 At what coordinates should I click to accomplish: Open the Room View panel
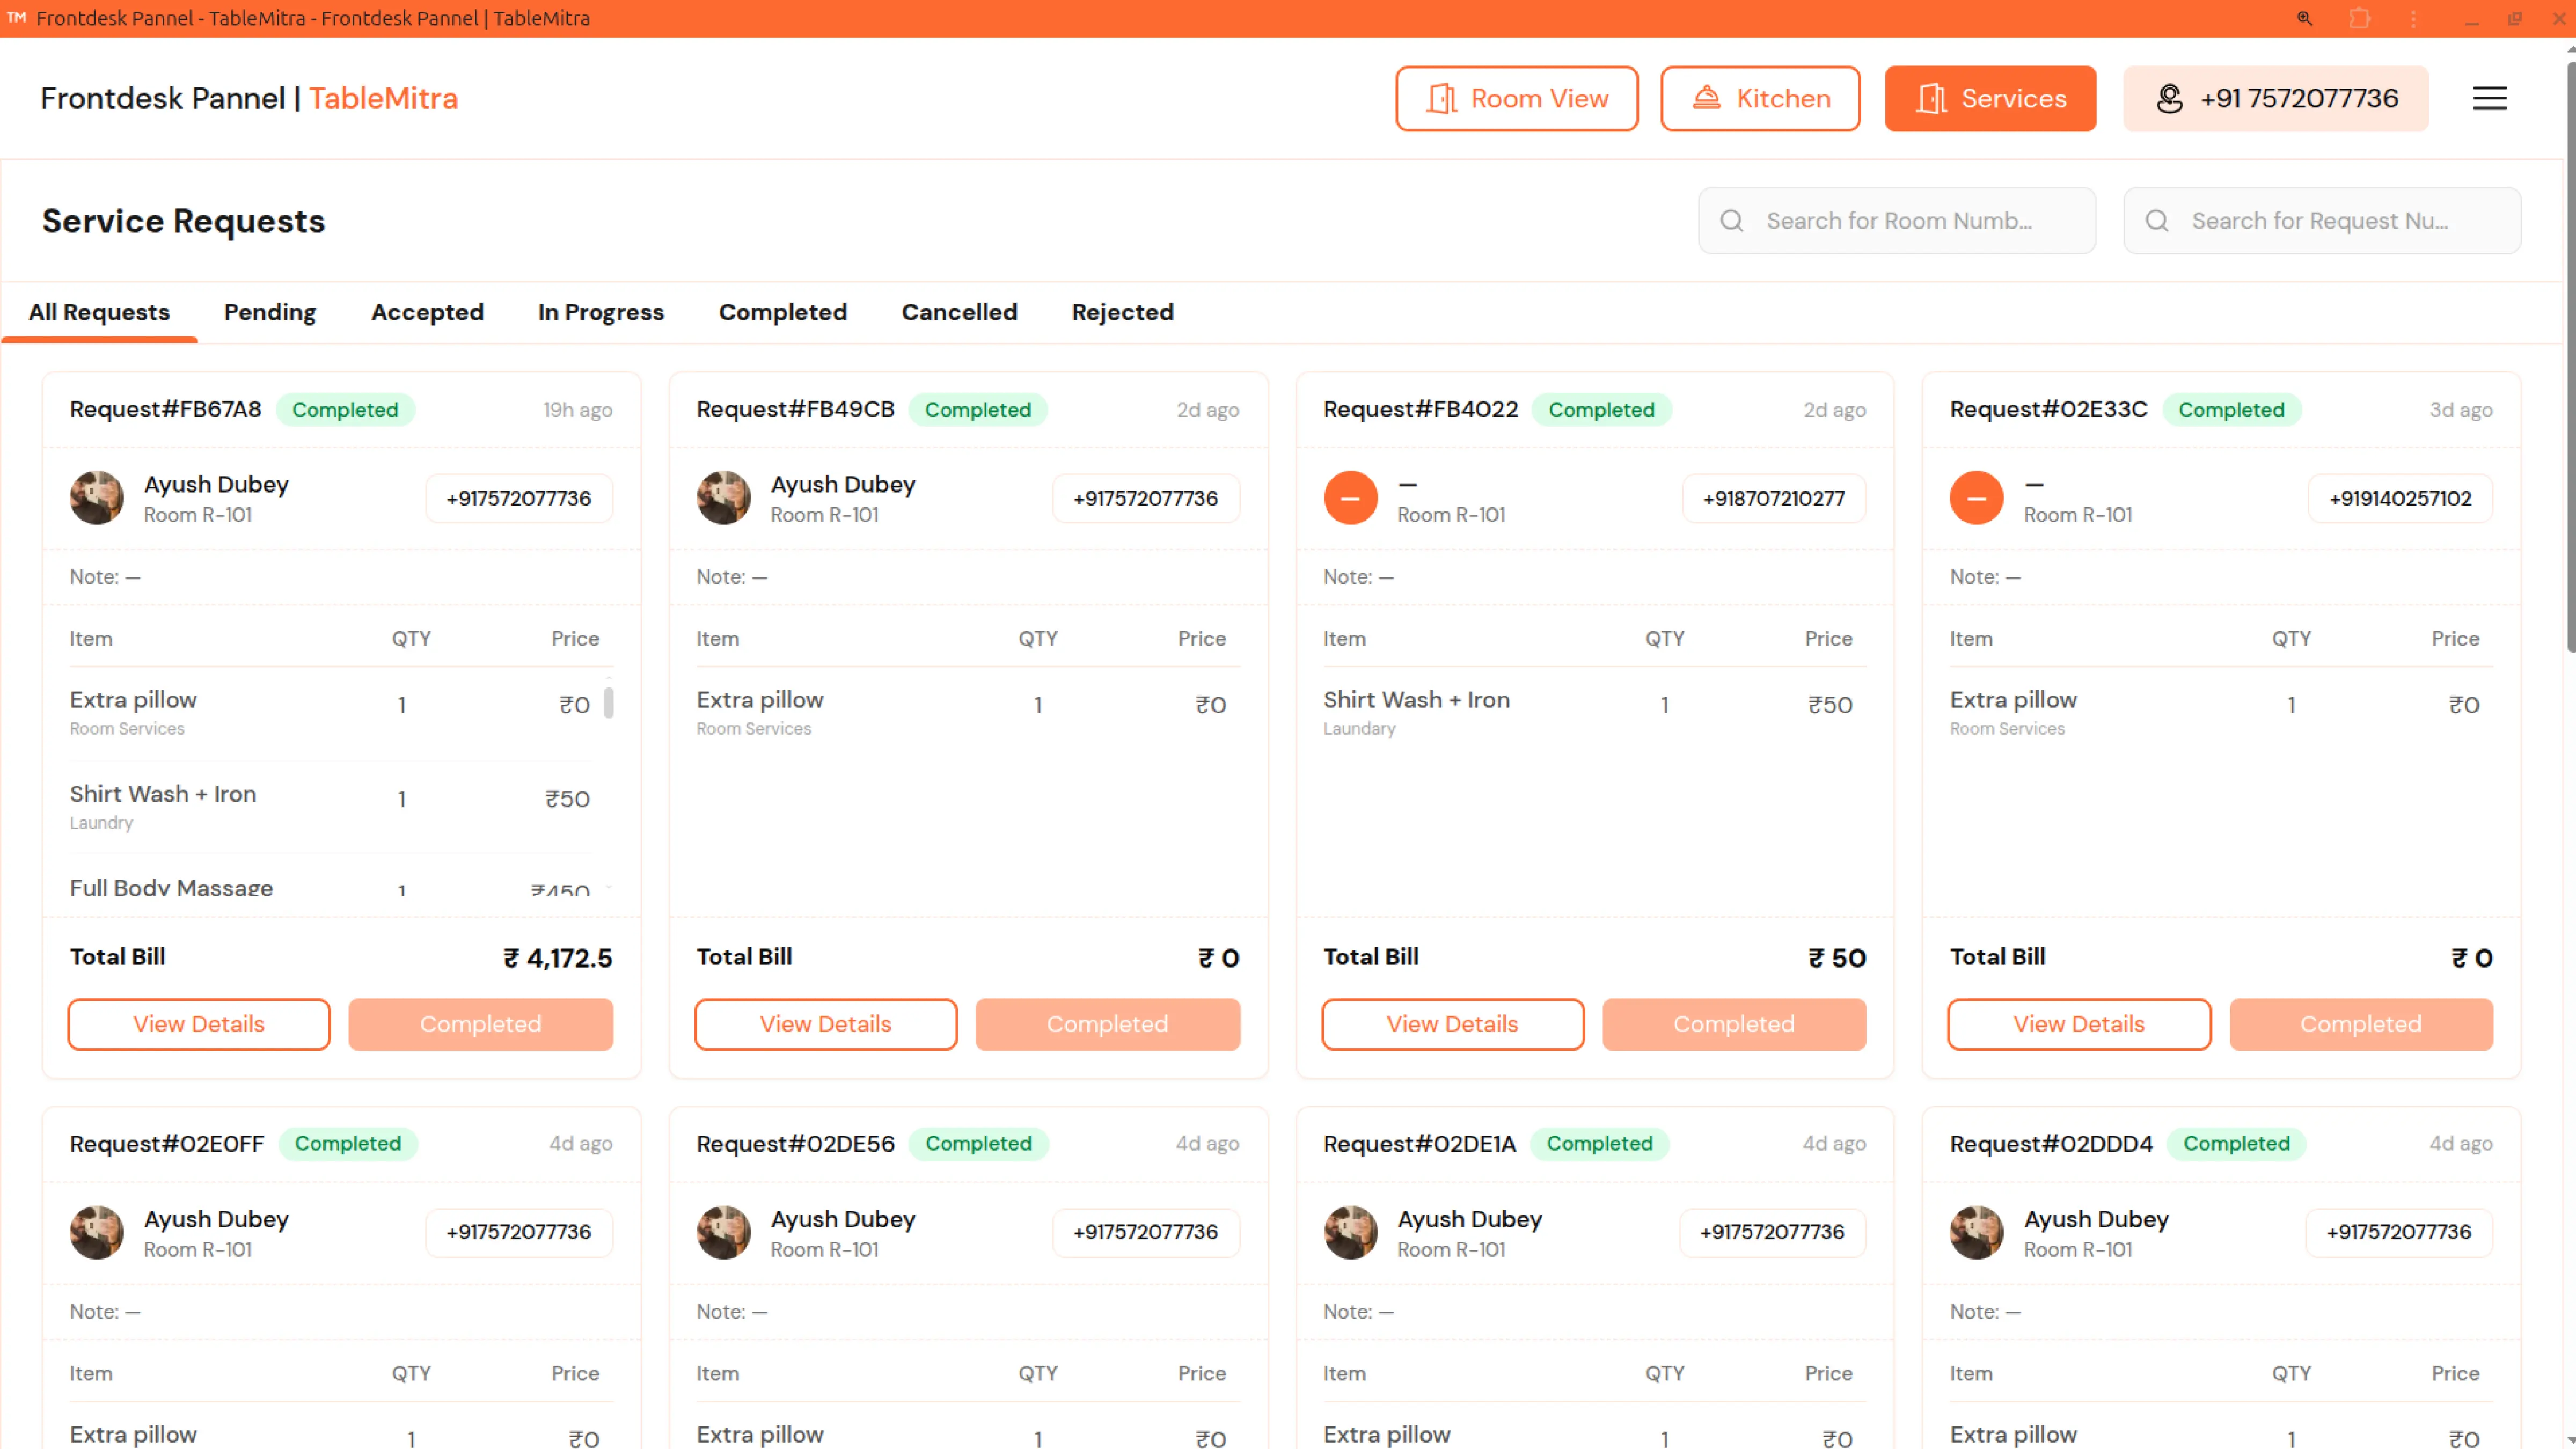[x=1516, y=98]
